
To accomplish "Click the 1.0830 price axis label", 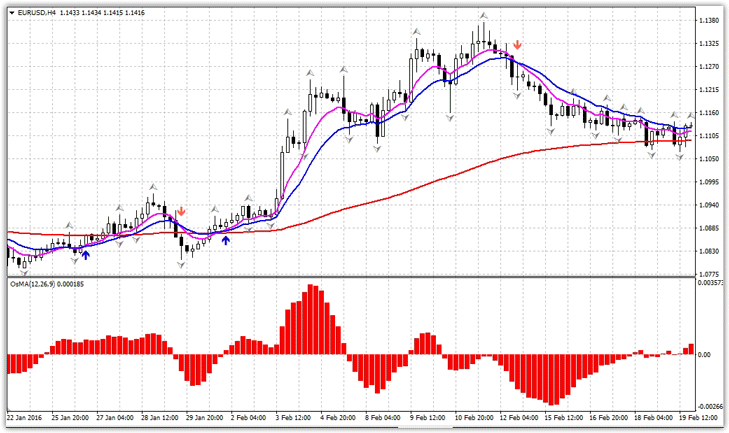I will (710, 251).
